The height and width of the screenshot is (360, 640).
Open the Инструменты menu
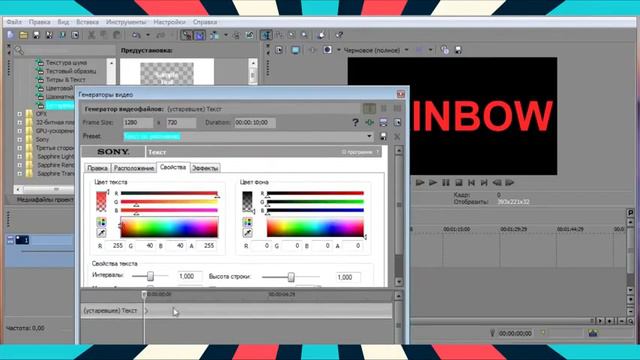click(x=126, y=22)
